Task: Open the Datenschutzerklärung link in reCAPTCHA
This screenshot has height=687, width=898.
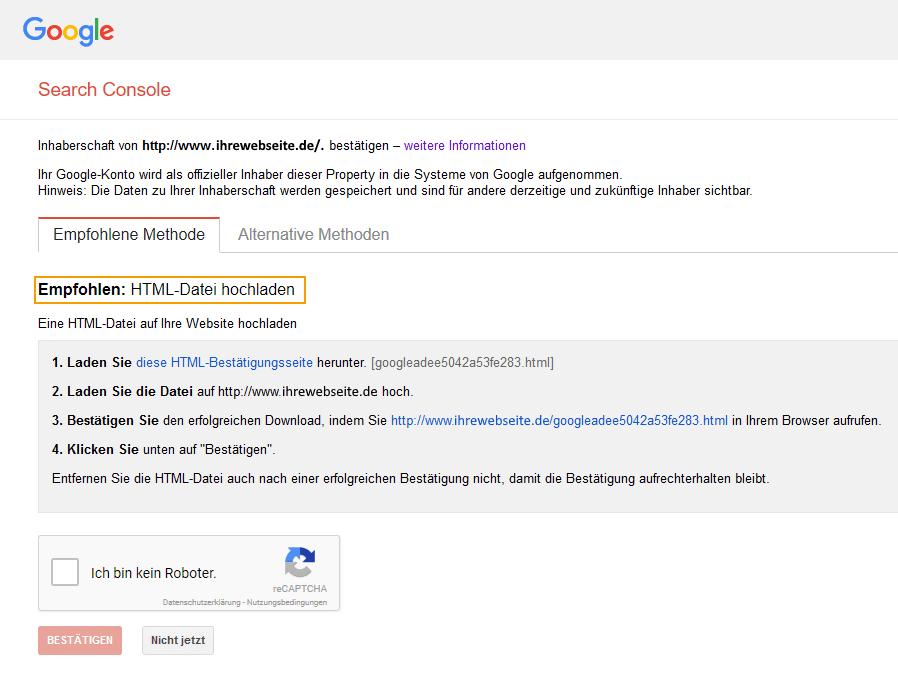Action: point(202,602)
